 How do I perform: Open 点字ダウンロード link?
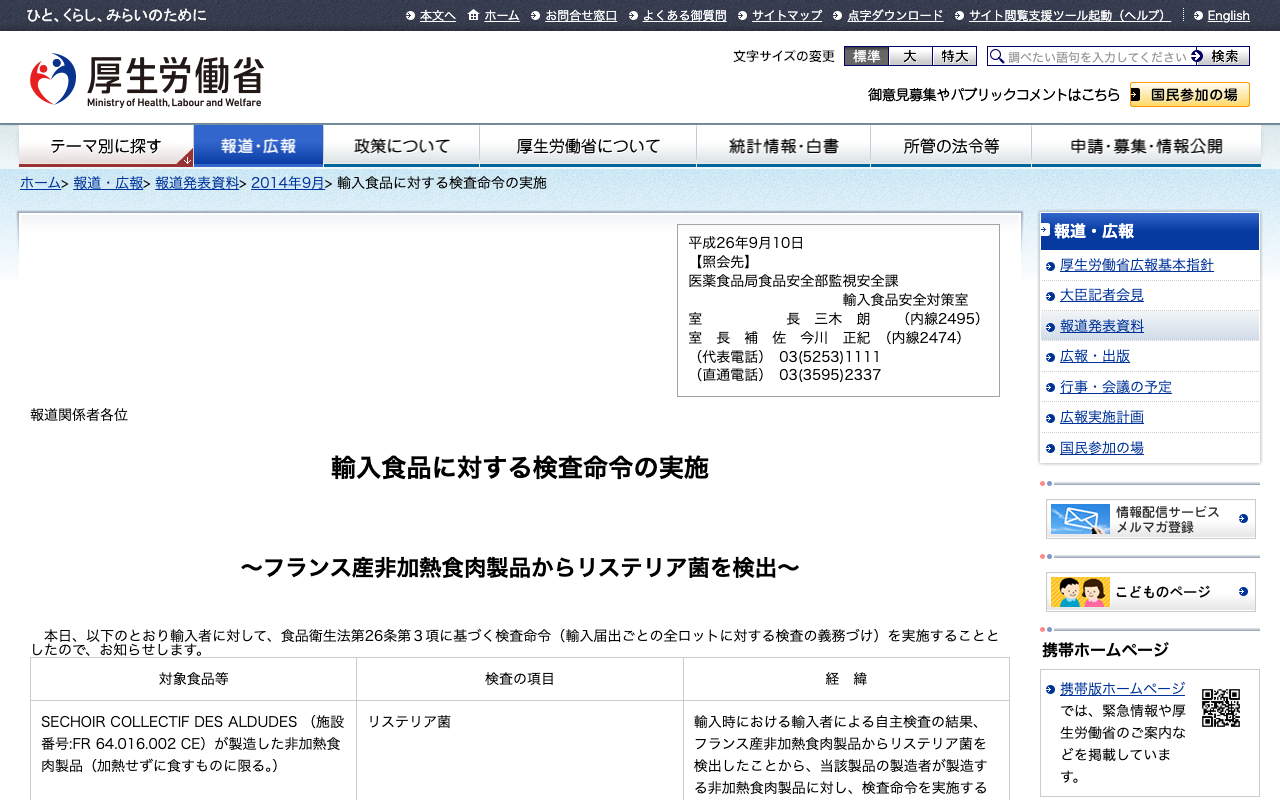click(895, 15)
